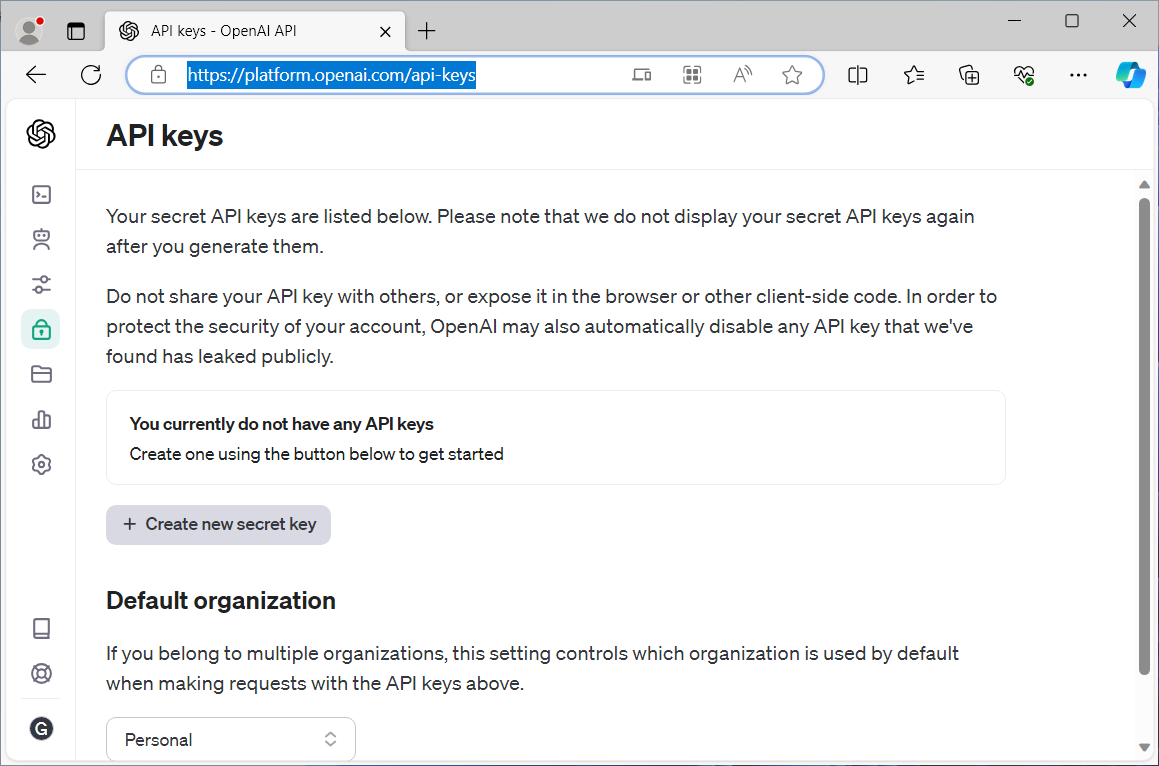Screen dimensions: 1159x766
Task: Open Browser essentials heart icon
Action: point(1024,75)
